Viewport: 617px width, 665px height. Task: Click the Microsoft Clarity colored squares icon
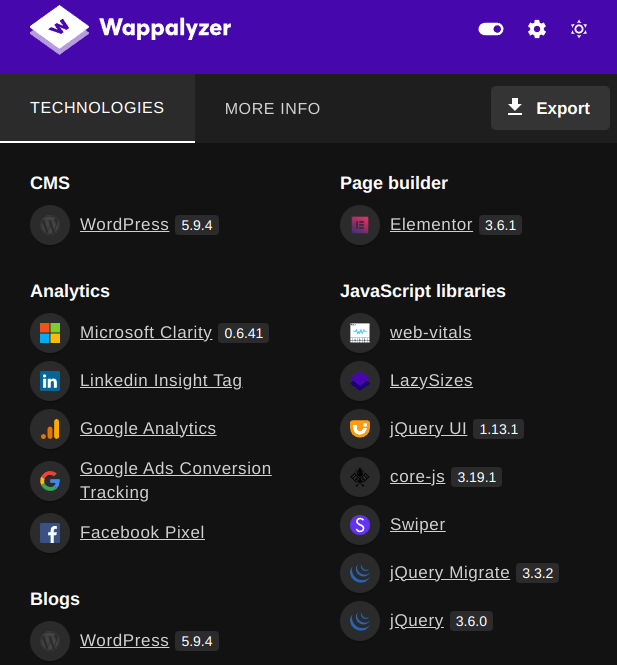click(x=50, y=333)
